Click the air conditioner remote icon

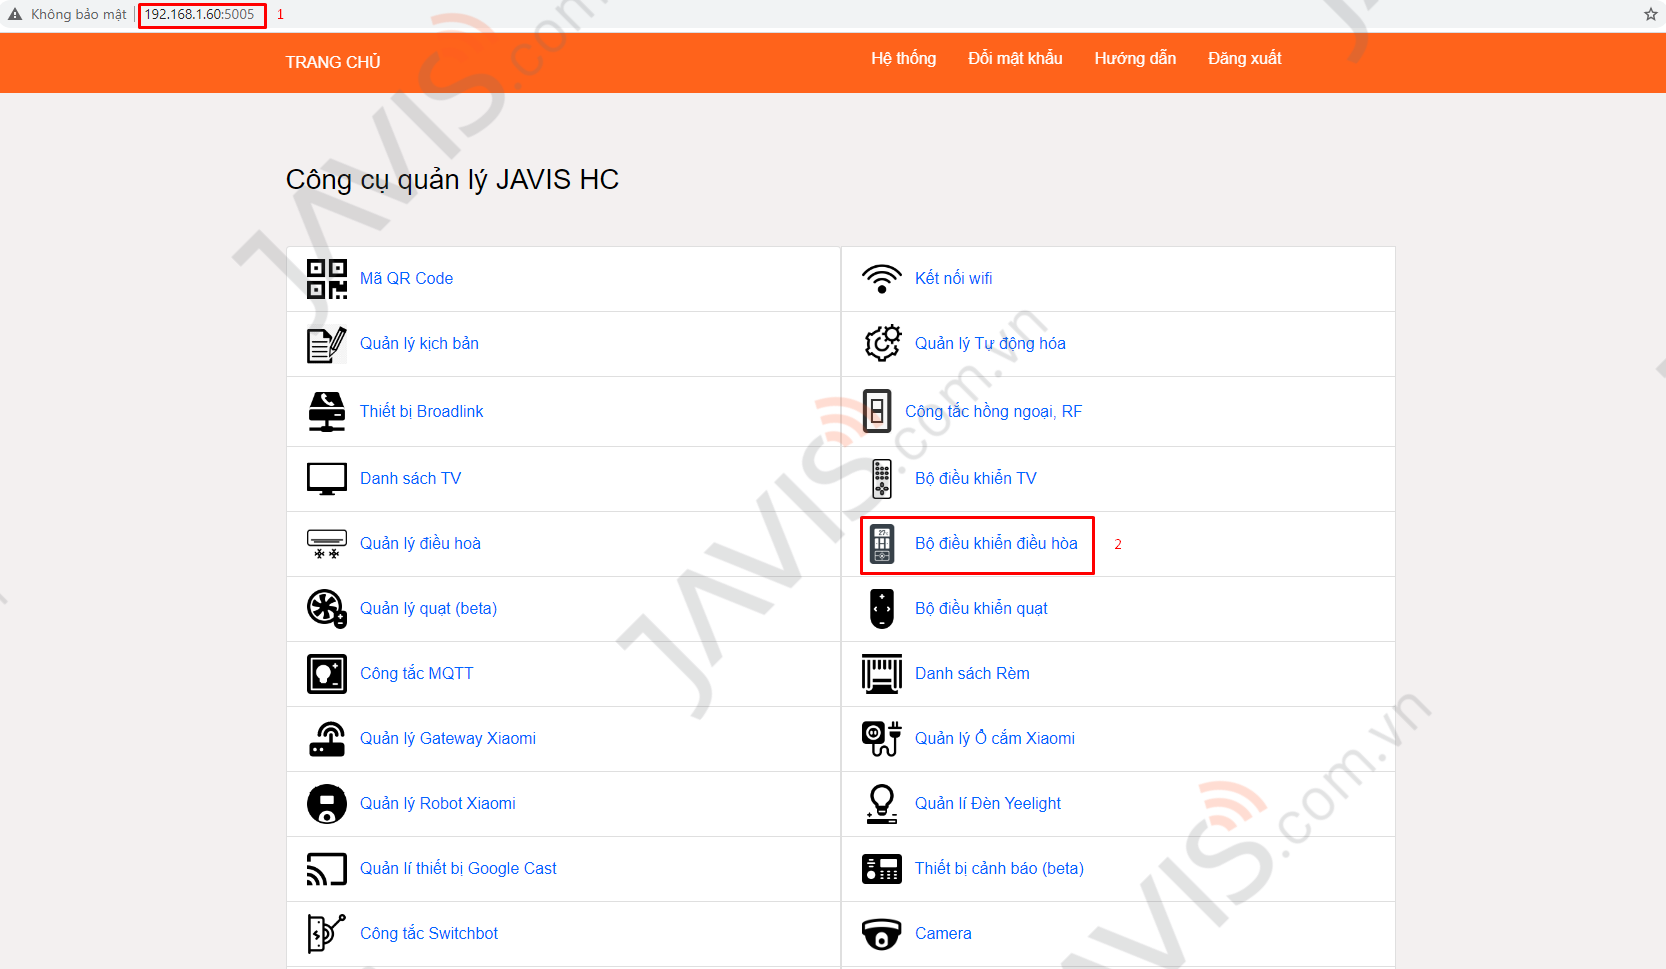point(882,544)
